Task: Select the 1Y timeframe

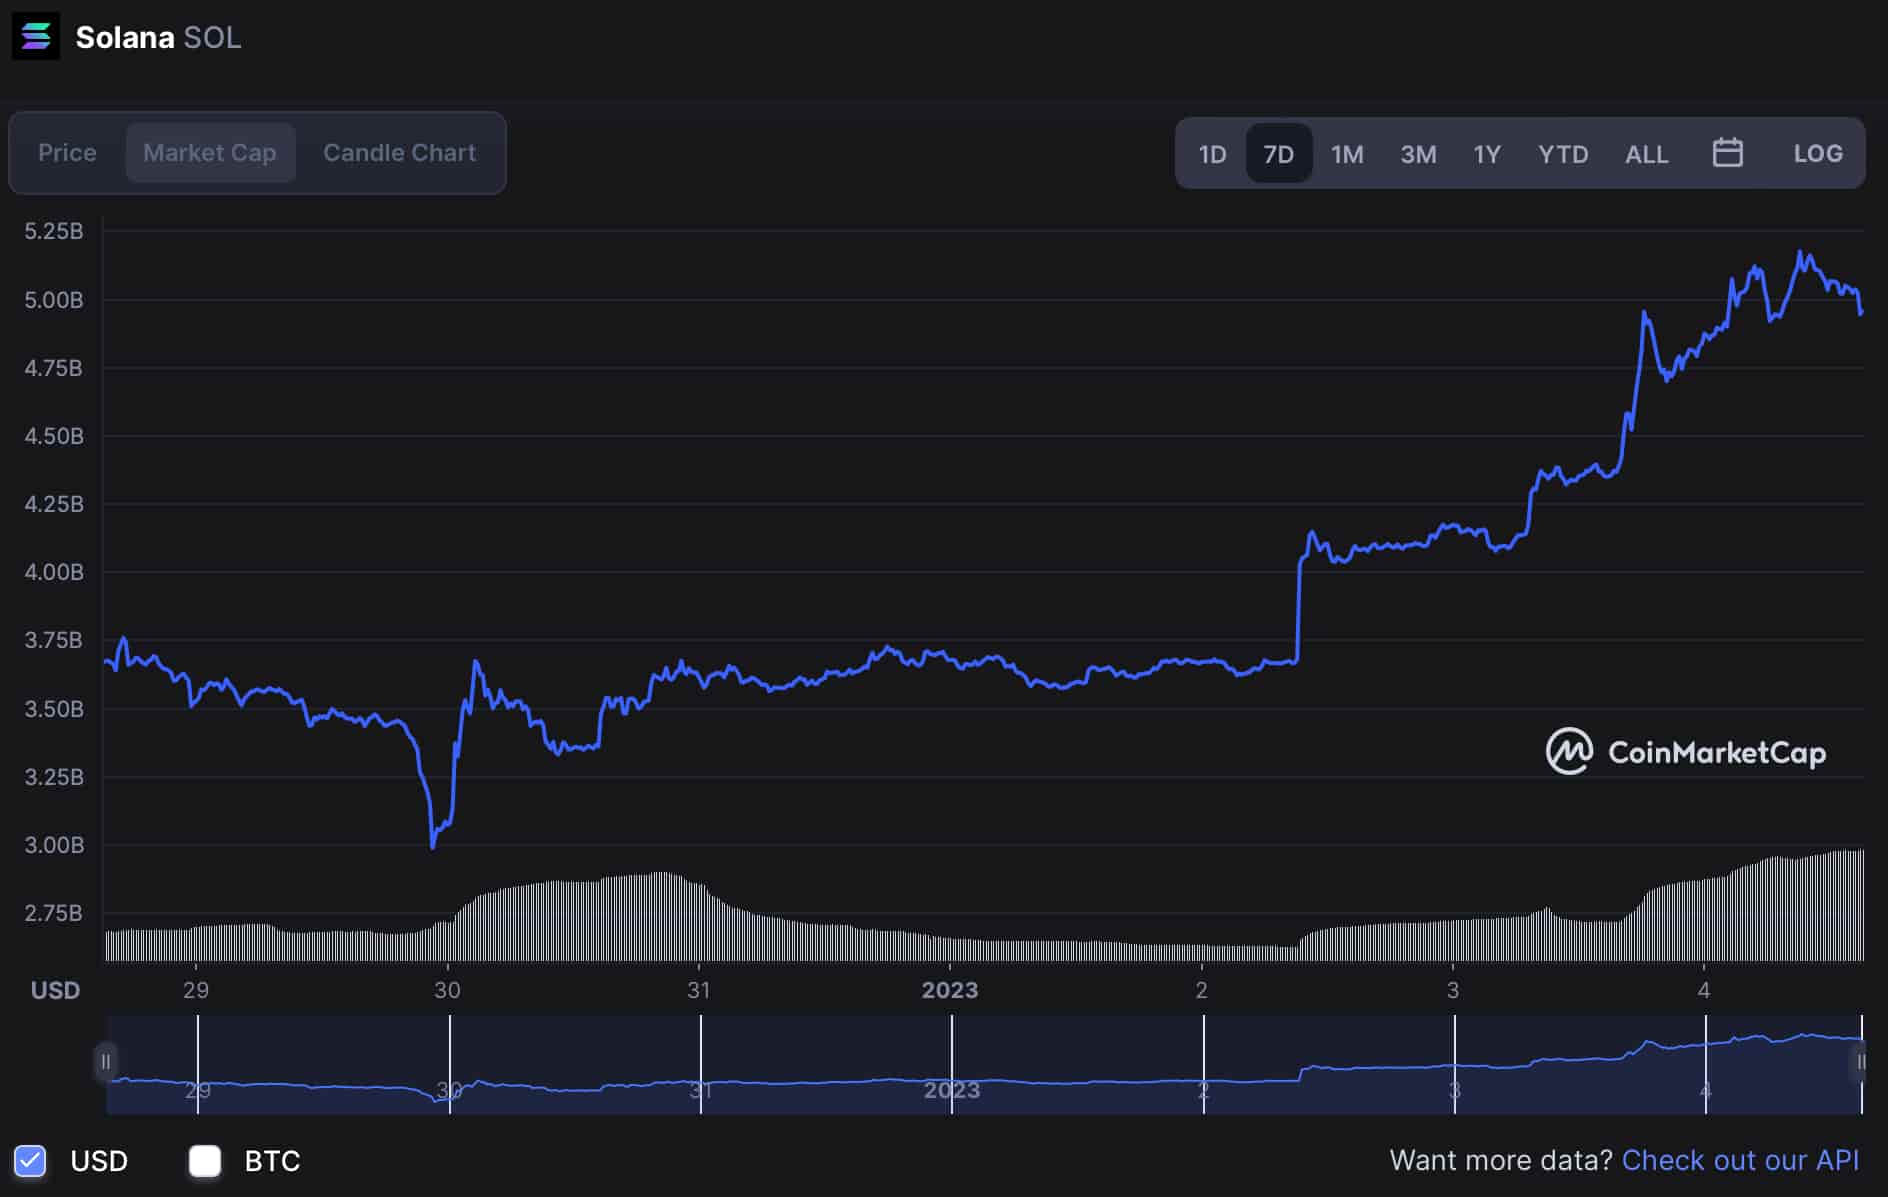Action: [x=1486, y=153]
